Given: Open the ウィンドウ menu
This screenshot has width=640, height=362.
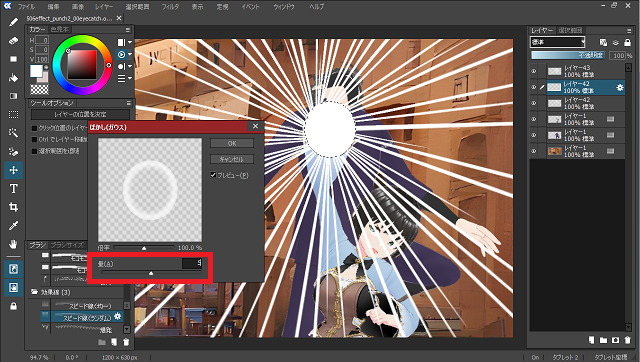Looking at the screenshot, I should tap(284, 7).
